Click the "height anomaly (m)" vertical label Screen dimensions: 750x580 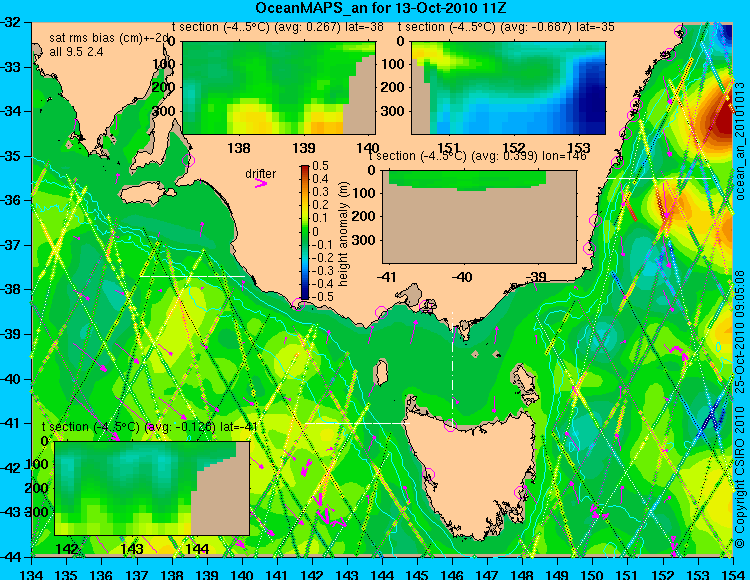(342, 234)
